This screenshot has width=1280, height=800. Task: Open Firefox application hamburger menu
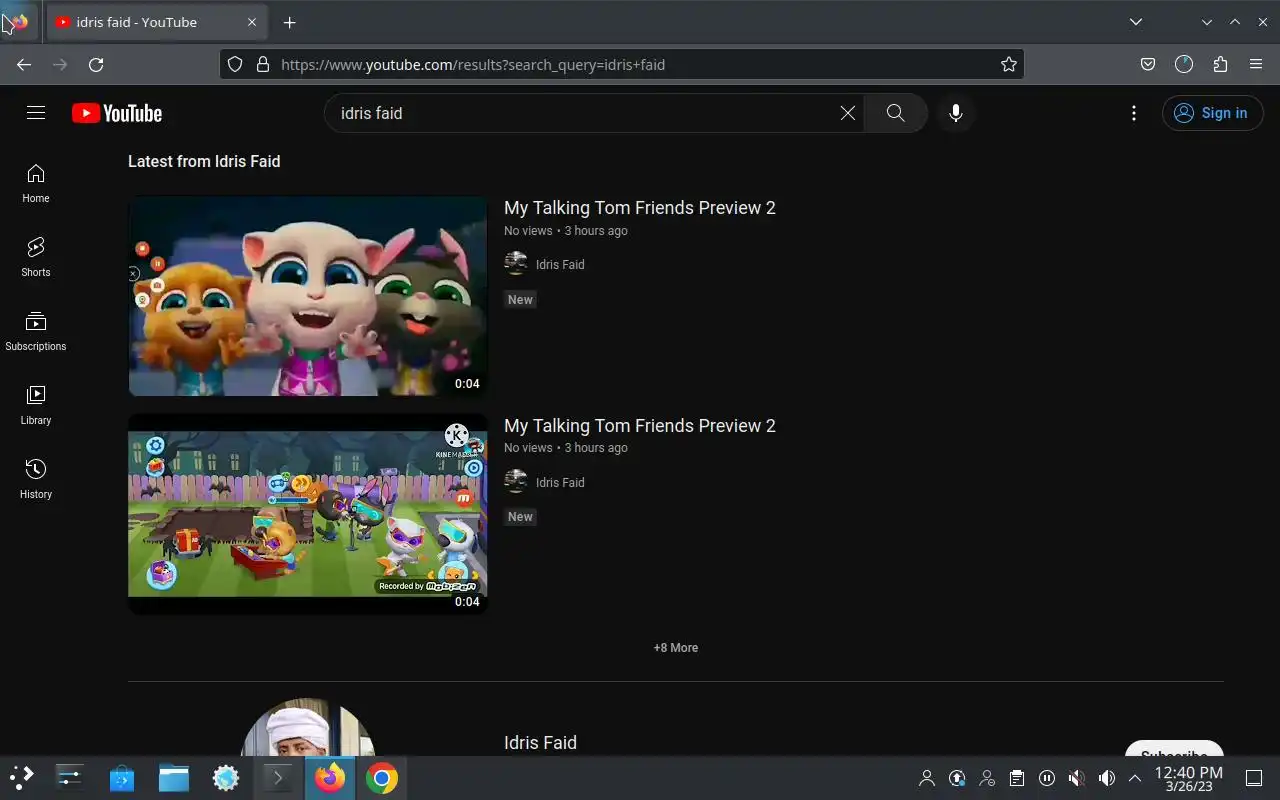pyautogui.click(x=1256, y=64)
